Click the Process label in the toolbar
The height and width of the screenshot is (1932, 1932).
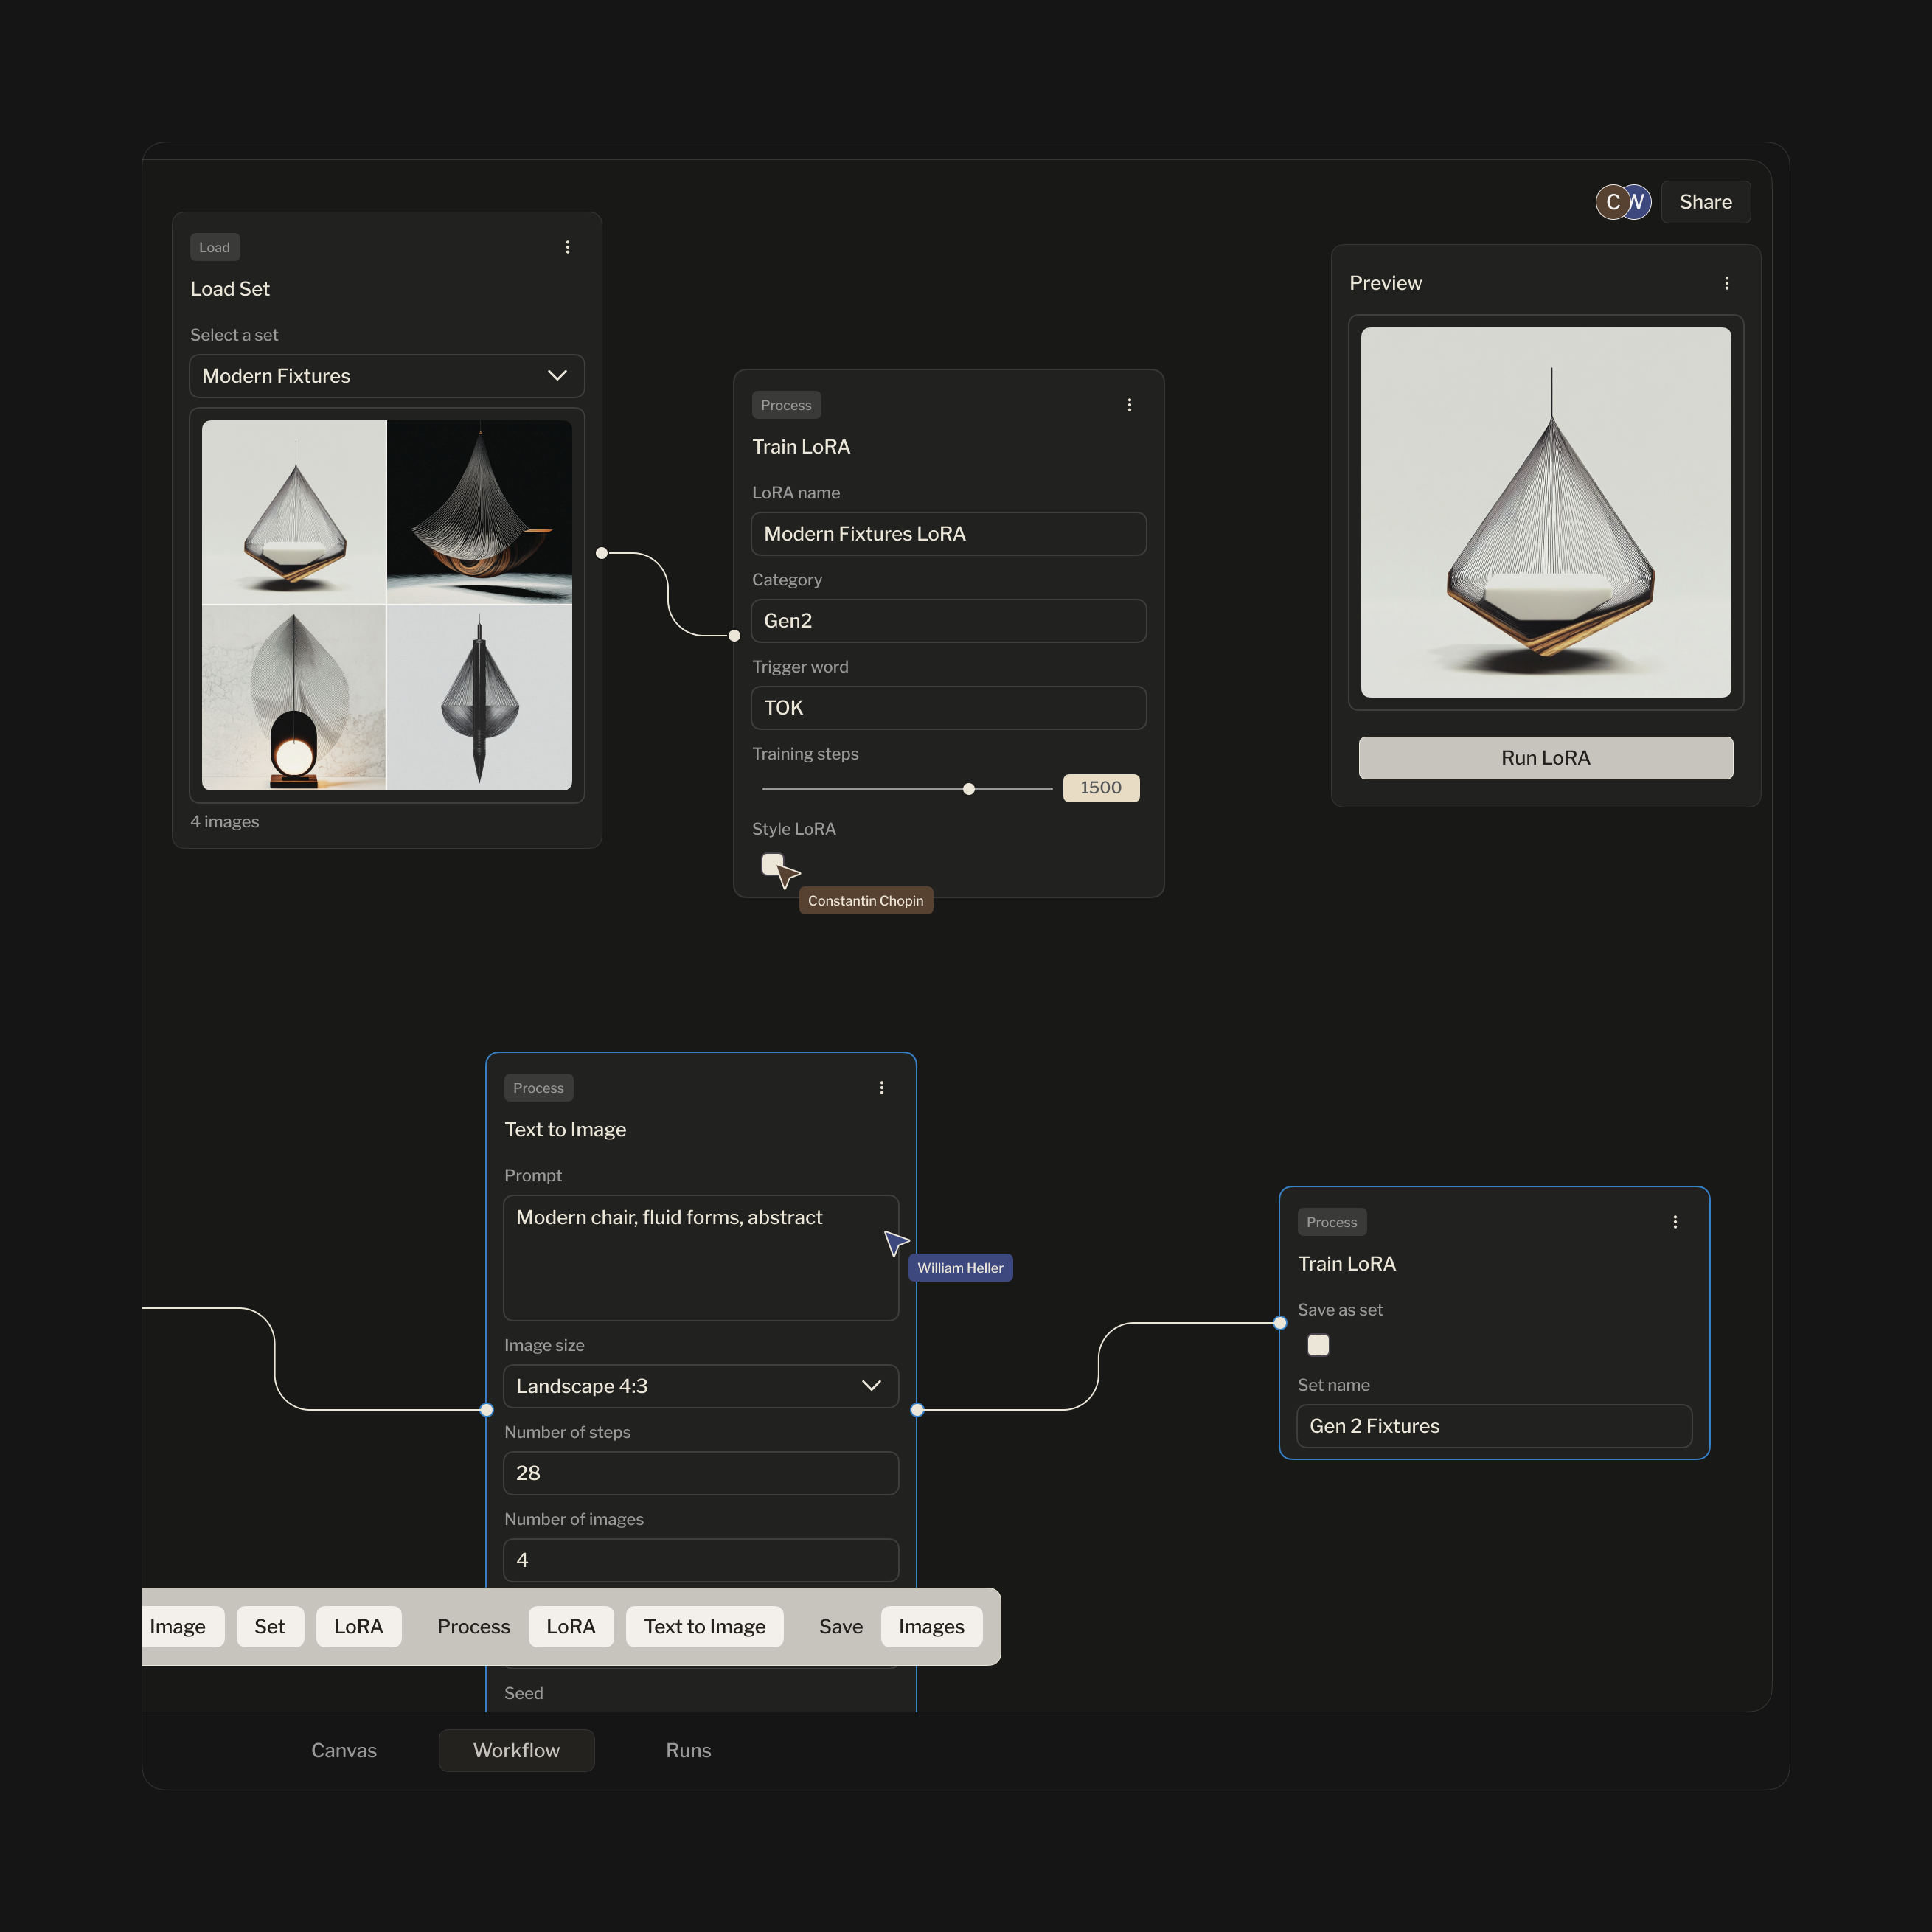[x=474, y=1627]
